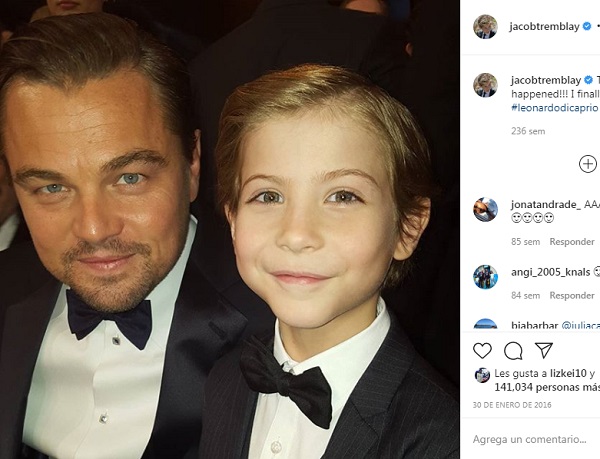600x459 pixels.
Task: Click the caption's jacobtremblay avatar
Action: point(485,85)
